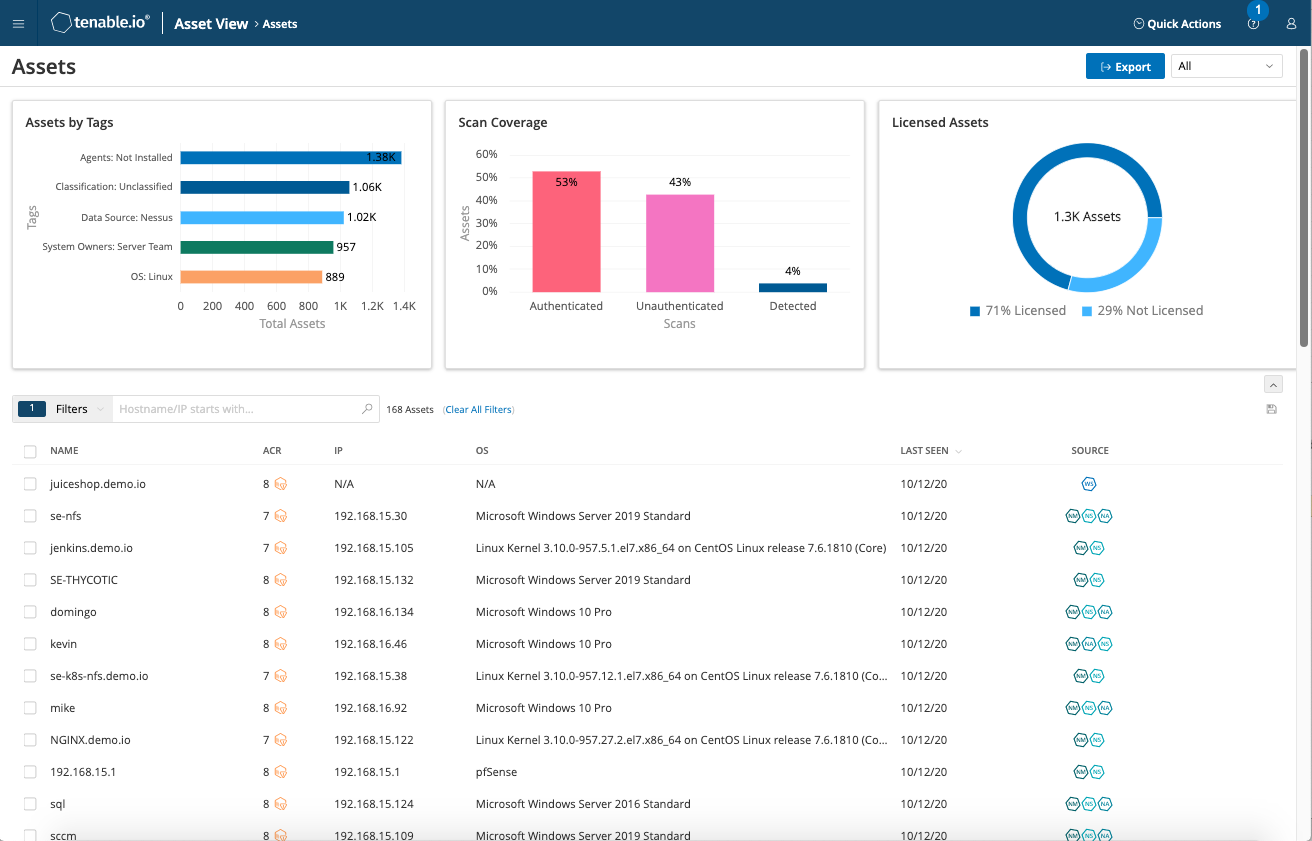Open the All dropdown beside Export

1226,66
